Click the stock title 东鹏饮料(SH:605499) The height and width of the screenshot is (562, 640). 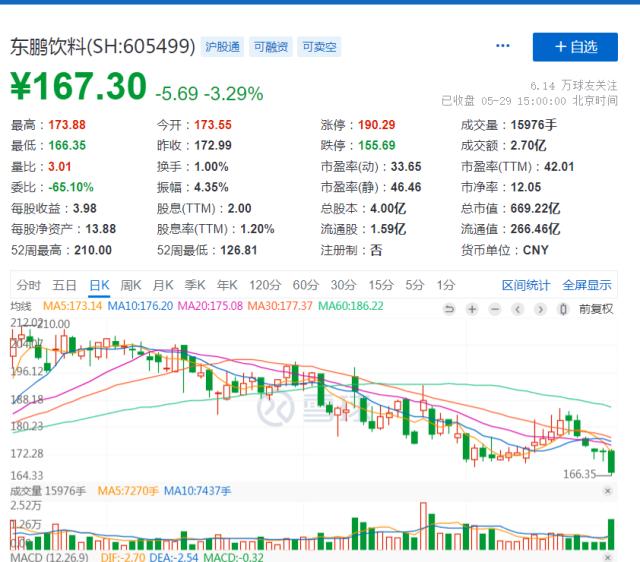point(103,47)
